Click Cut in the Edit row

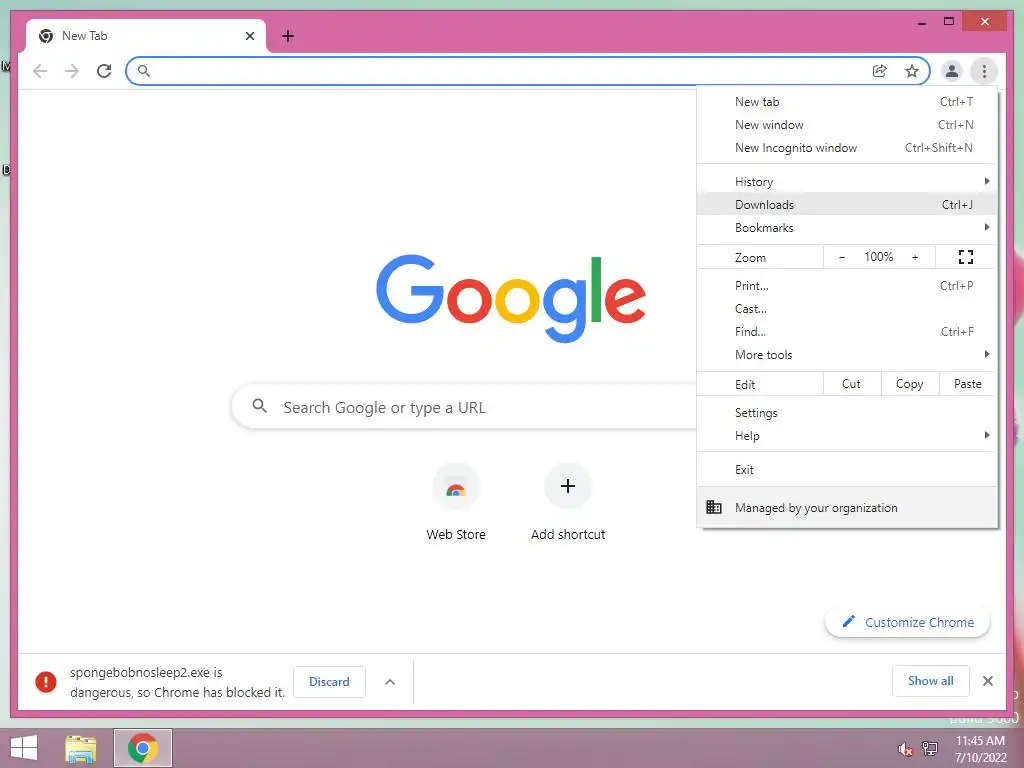[x=852, y=384]
